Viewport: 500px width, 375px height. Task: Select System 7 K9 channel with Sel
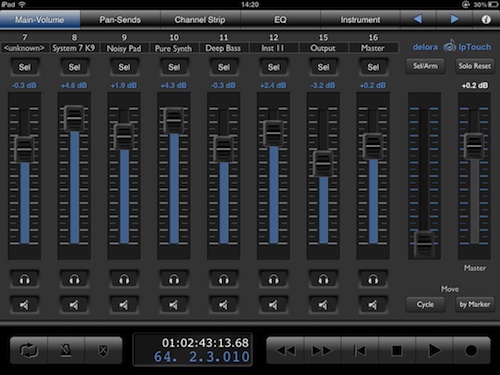pyautogui.click(x=74, y=67)
